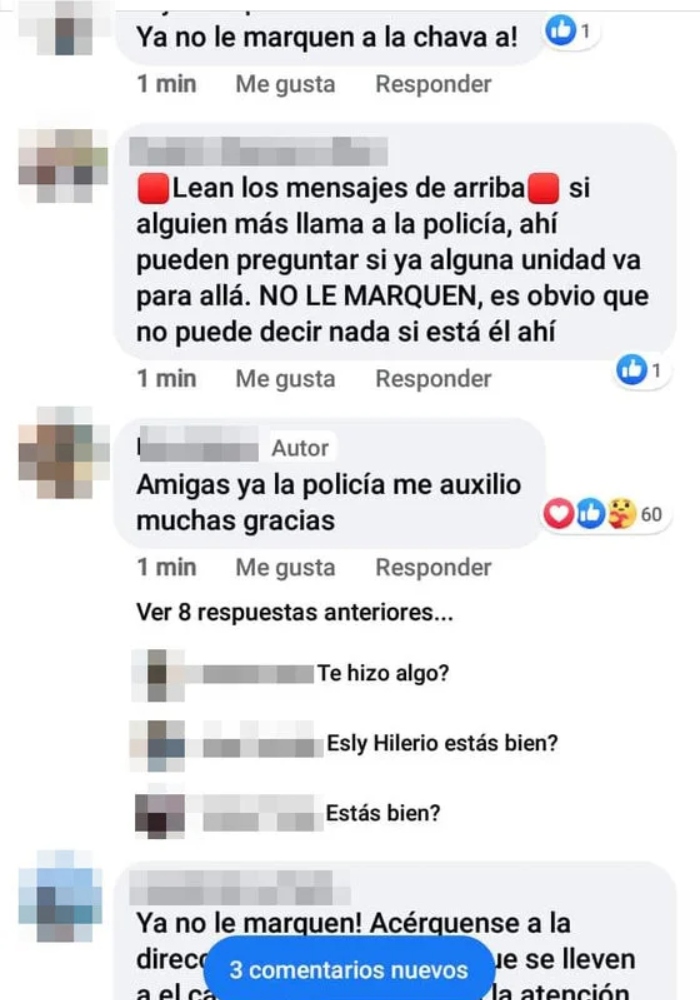Reply to the author's 'muchas gracias' comment

tap(433, 568)
